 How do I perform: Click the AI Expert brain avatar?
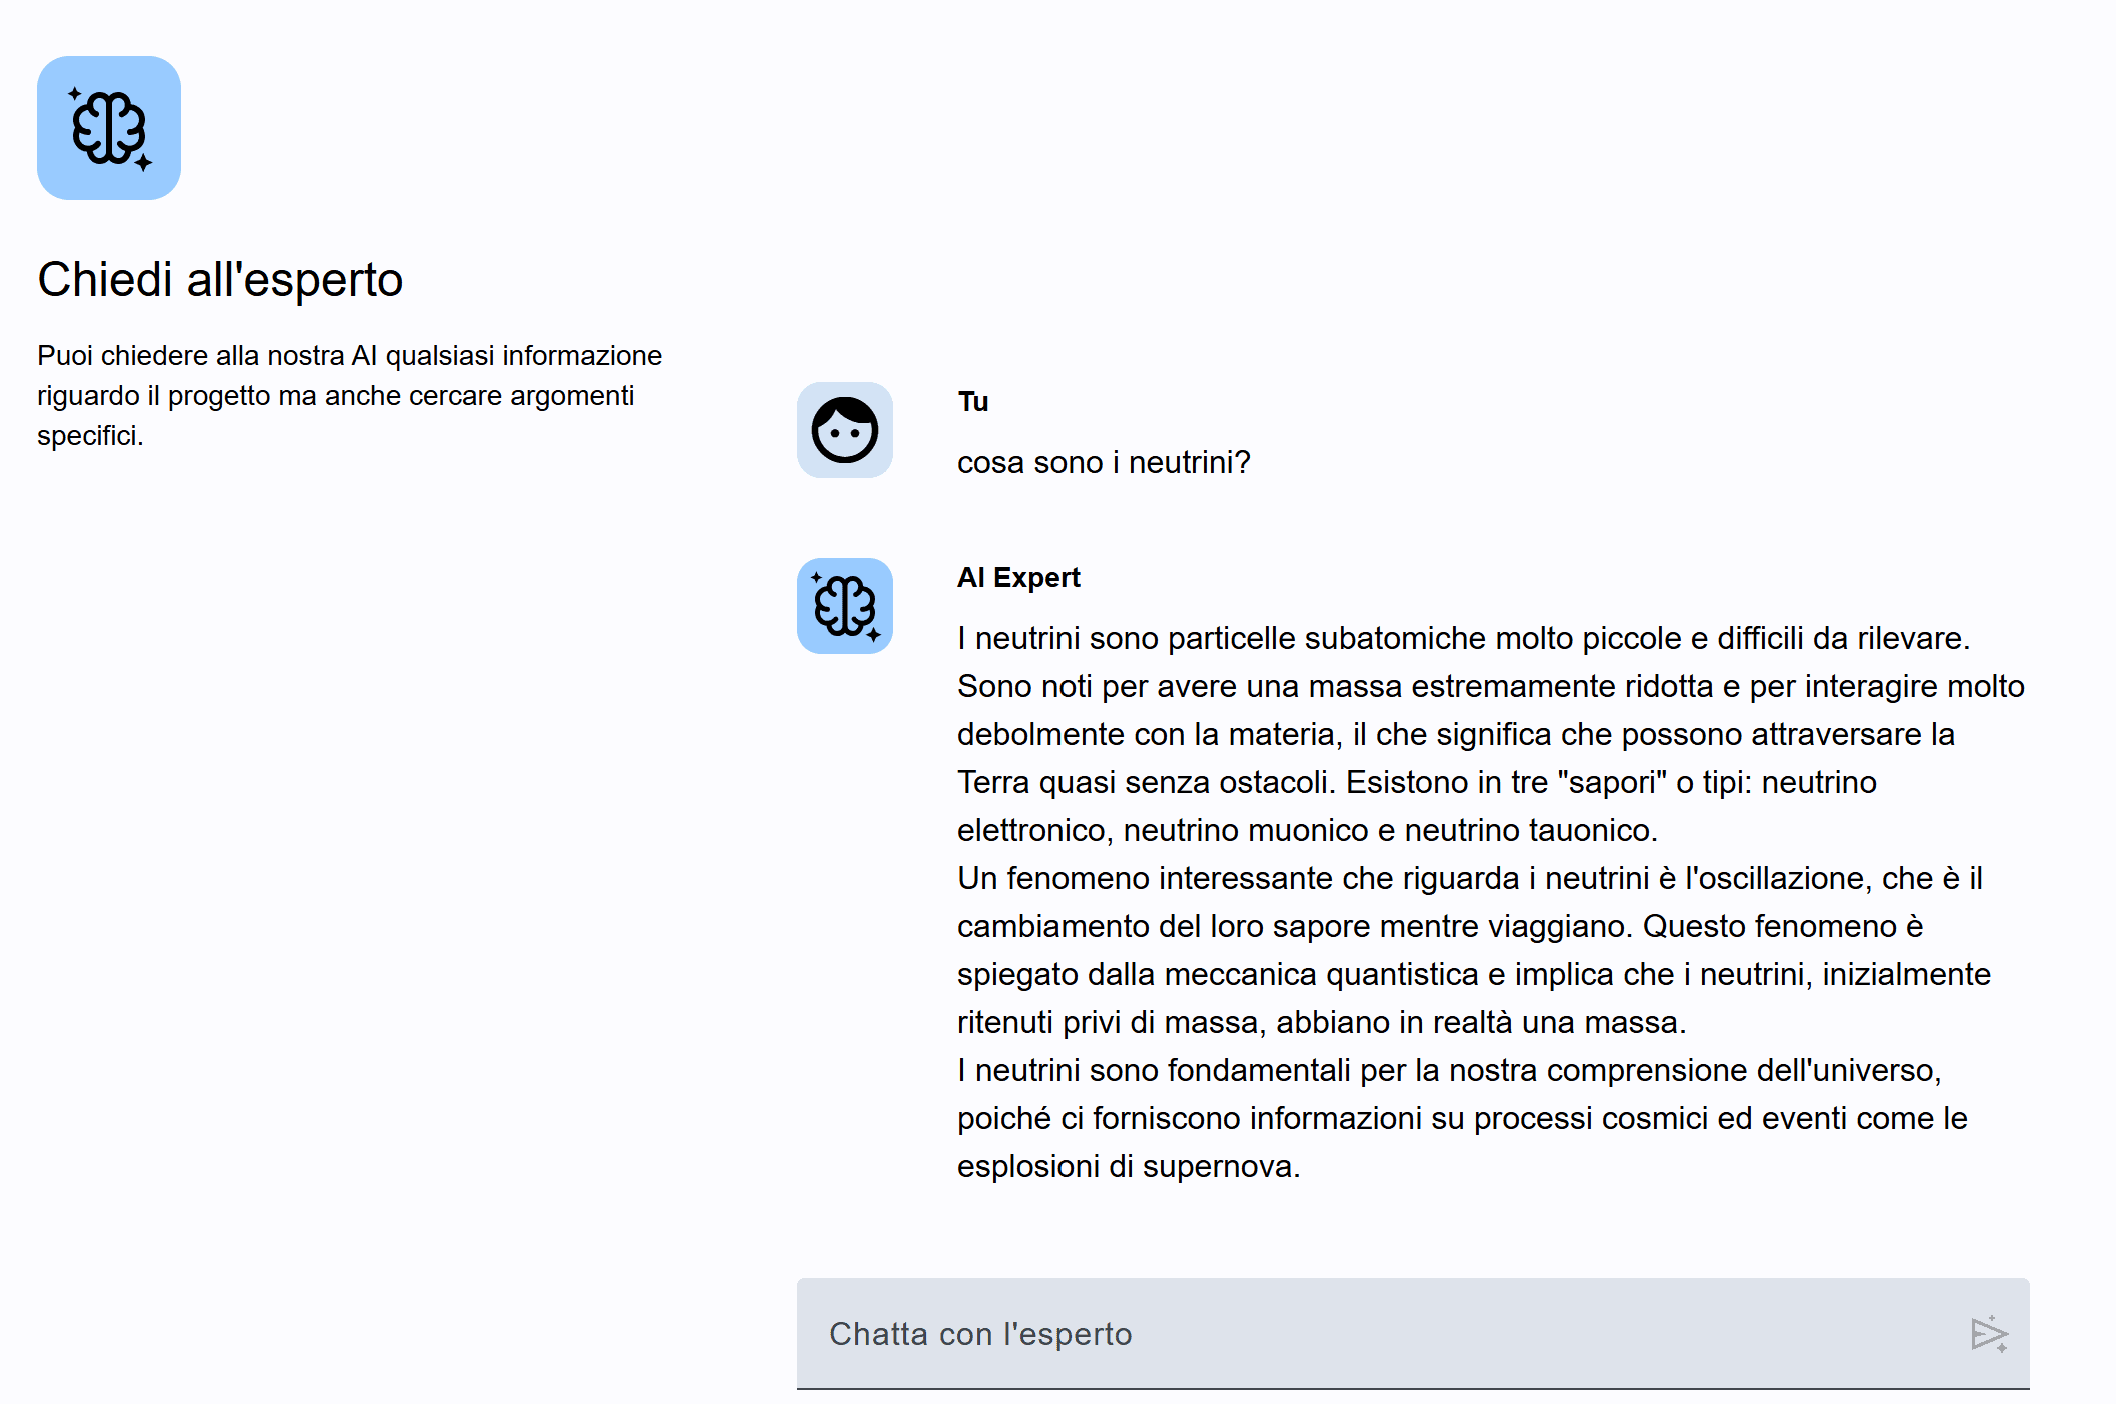(x=844, y=606)
